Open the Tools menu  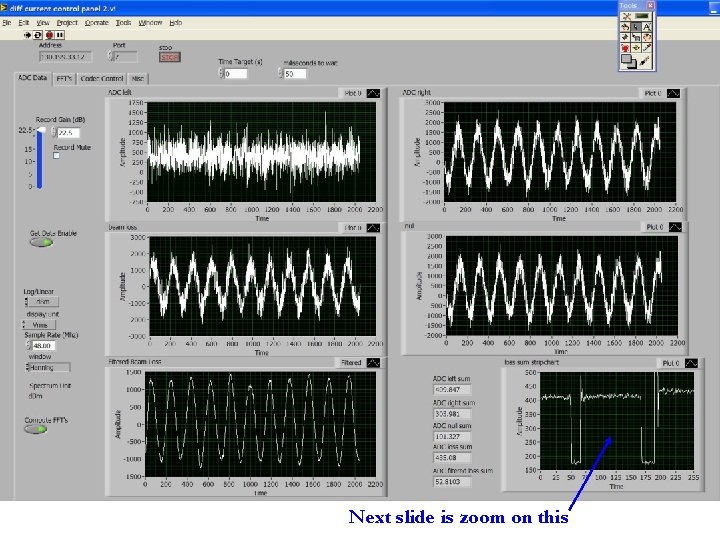(x=123, y=22)
